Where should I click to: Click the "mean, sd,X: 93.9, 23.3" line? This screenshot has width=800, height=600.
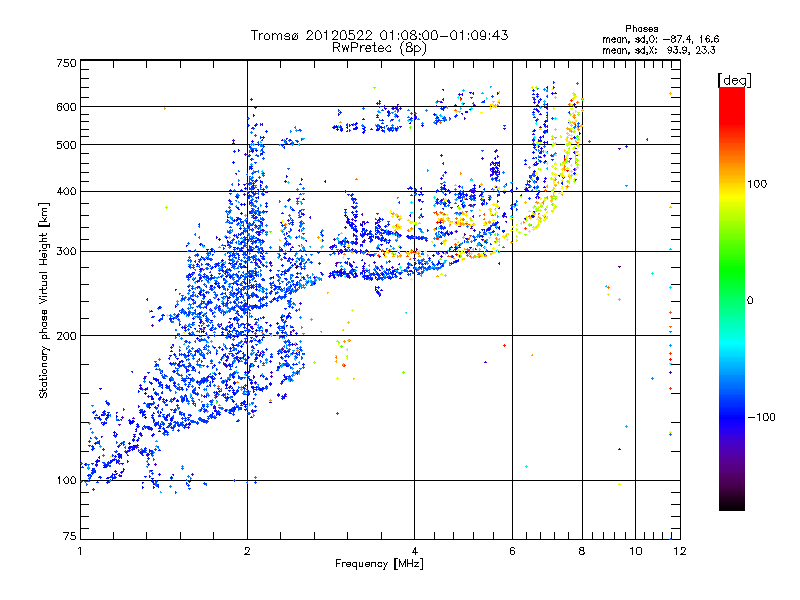click(x=659, y=50)
